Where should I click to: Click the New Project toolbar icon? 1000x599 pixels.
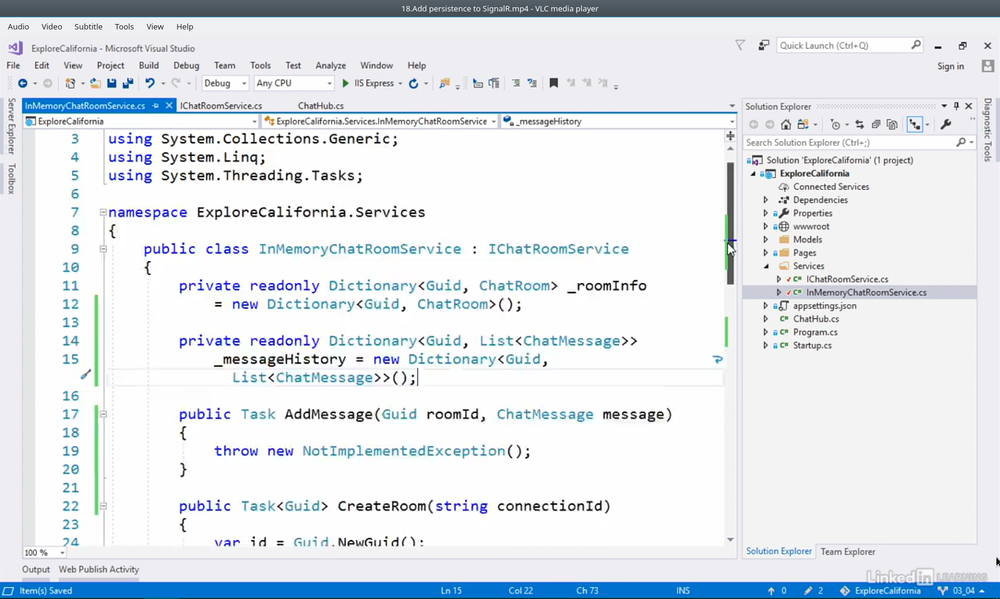click(x=70, y=84)
